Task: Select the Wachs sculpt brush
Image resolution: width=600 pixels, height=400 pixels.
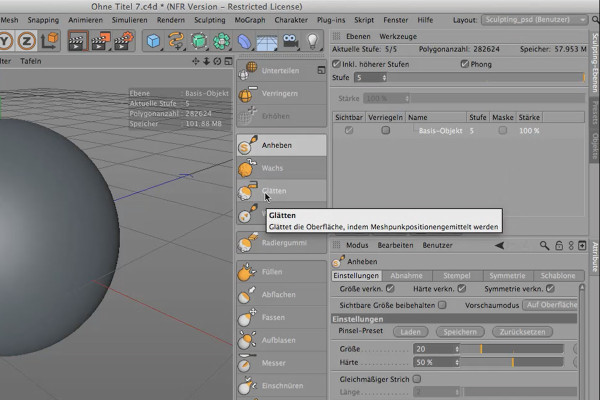Action: (x=281, y=168)
